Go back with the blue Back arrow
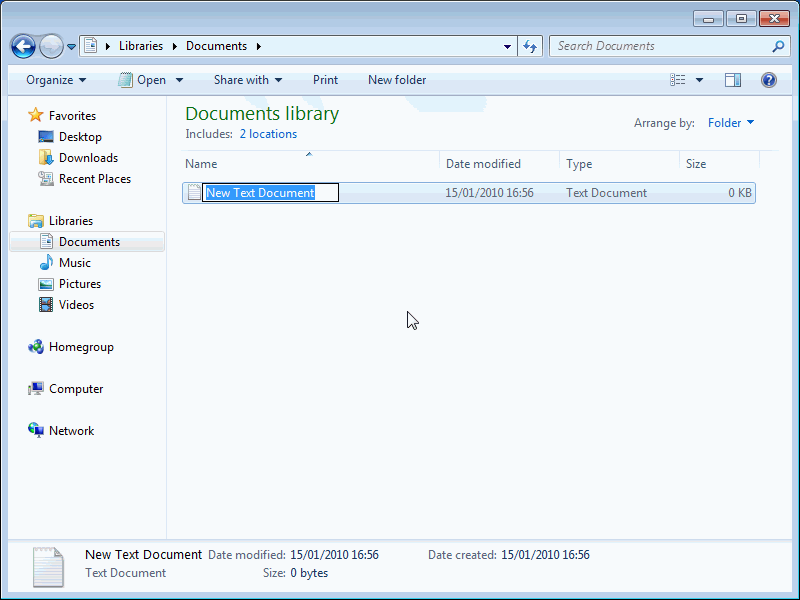Viewport: 800px width, 600px height. [x=23, y=47]
